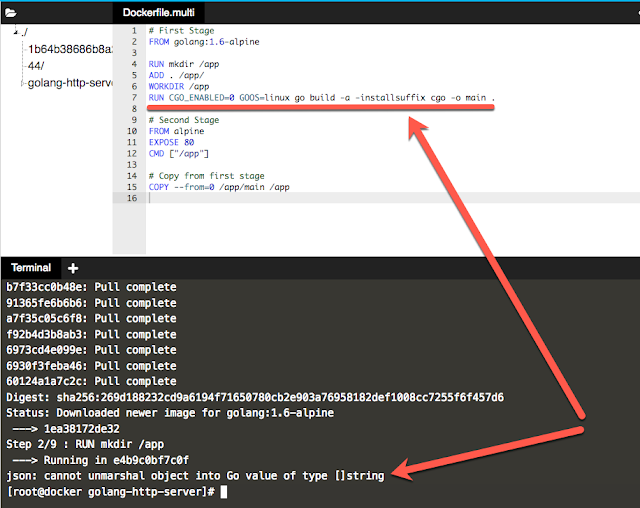Click 'COPY --from=0 /app/main /app' line
This screenshot has height=508, width=640.
[219, 187]
